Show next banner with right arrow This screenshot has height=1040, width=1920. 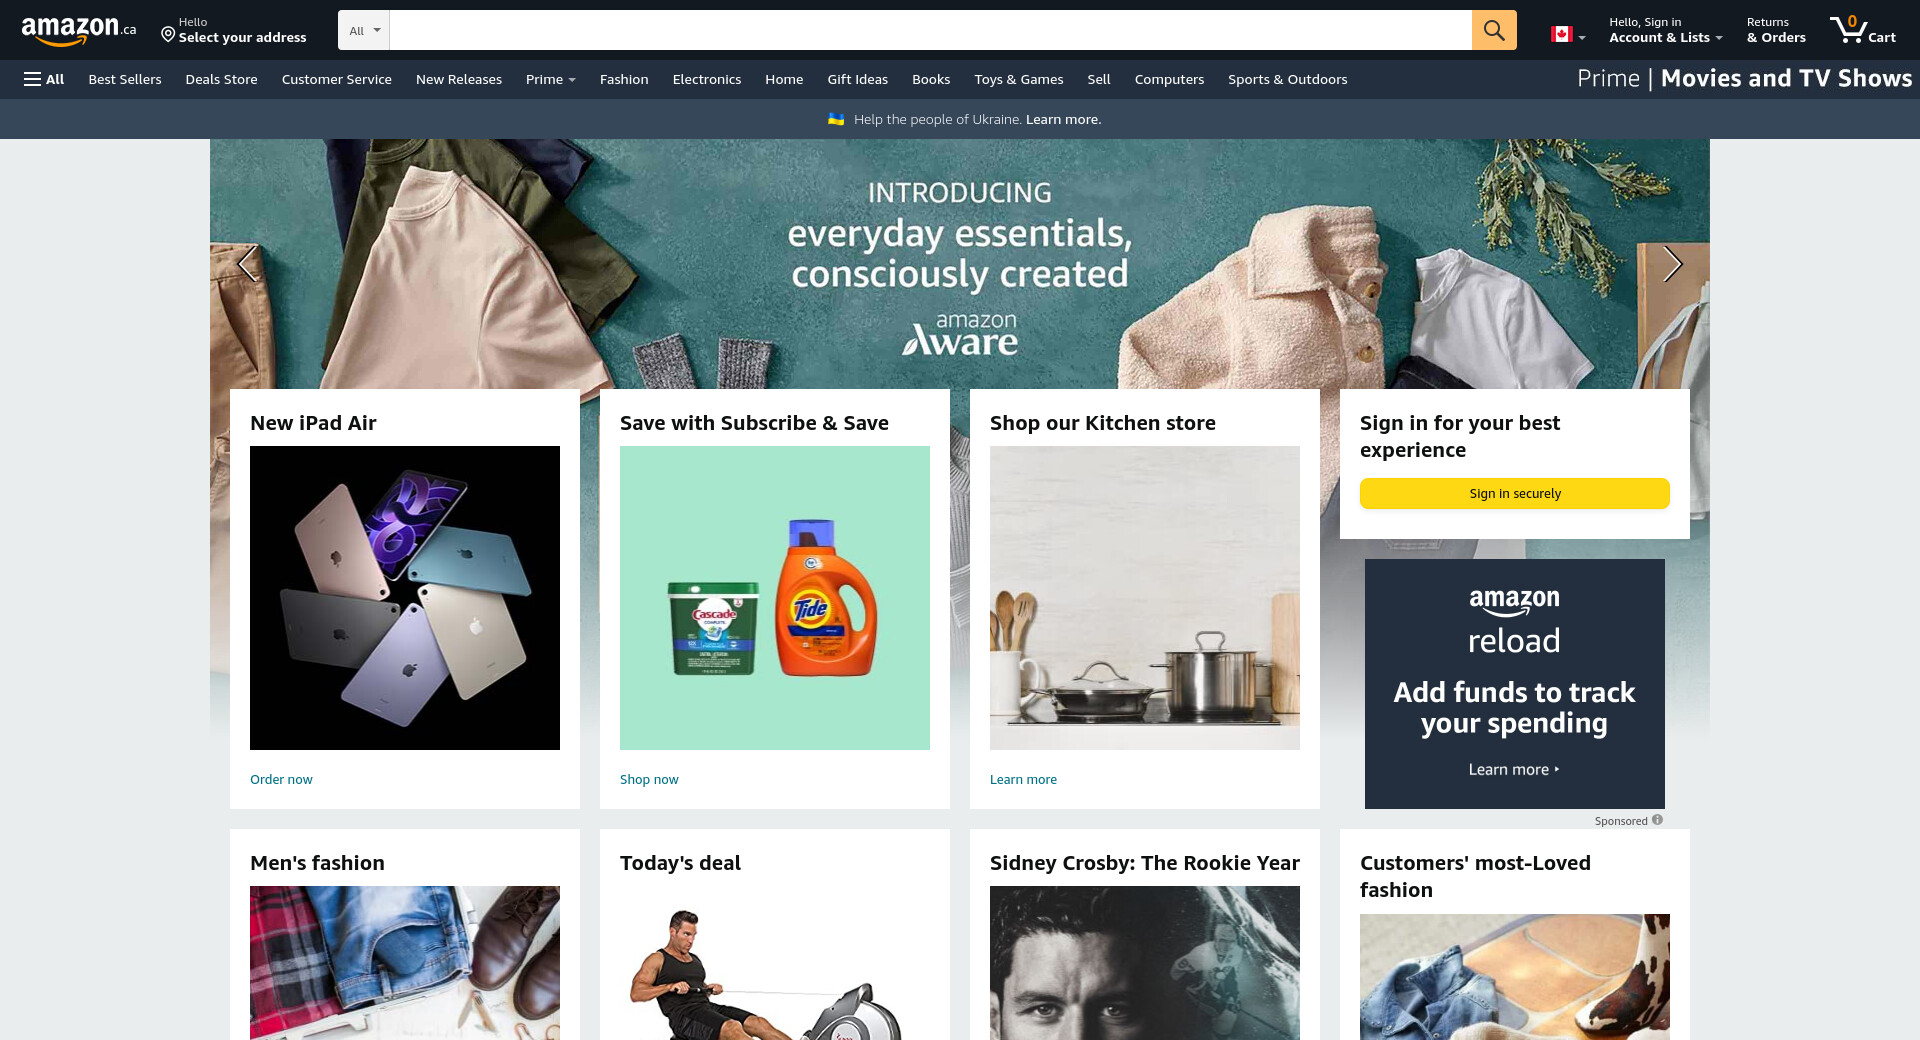tap(1672, 264)
